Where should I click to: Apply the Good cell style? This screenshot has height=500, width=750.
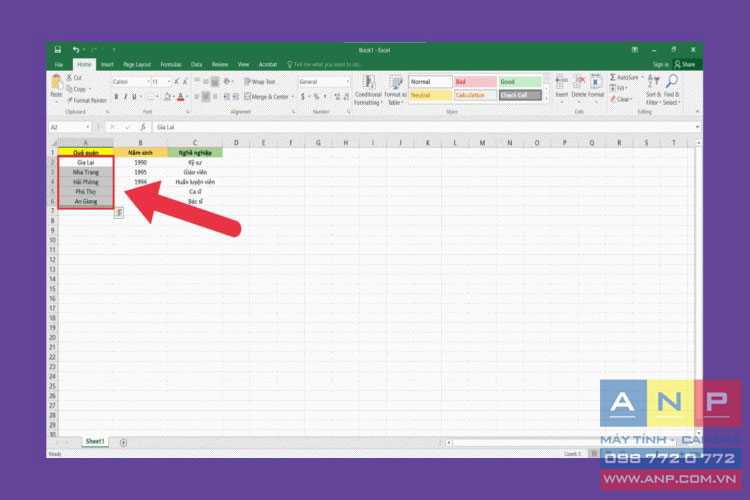(520, 82)
